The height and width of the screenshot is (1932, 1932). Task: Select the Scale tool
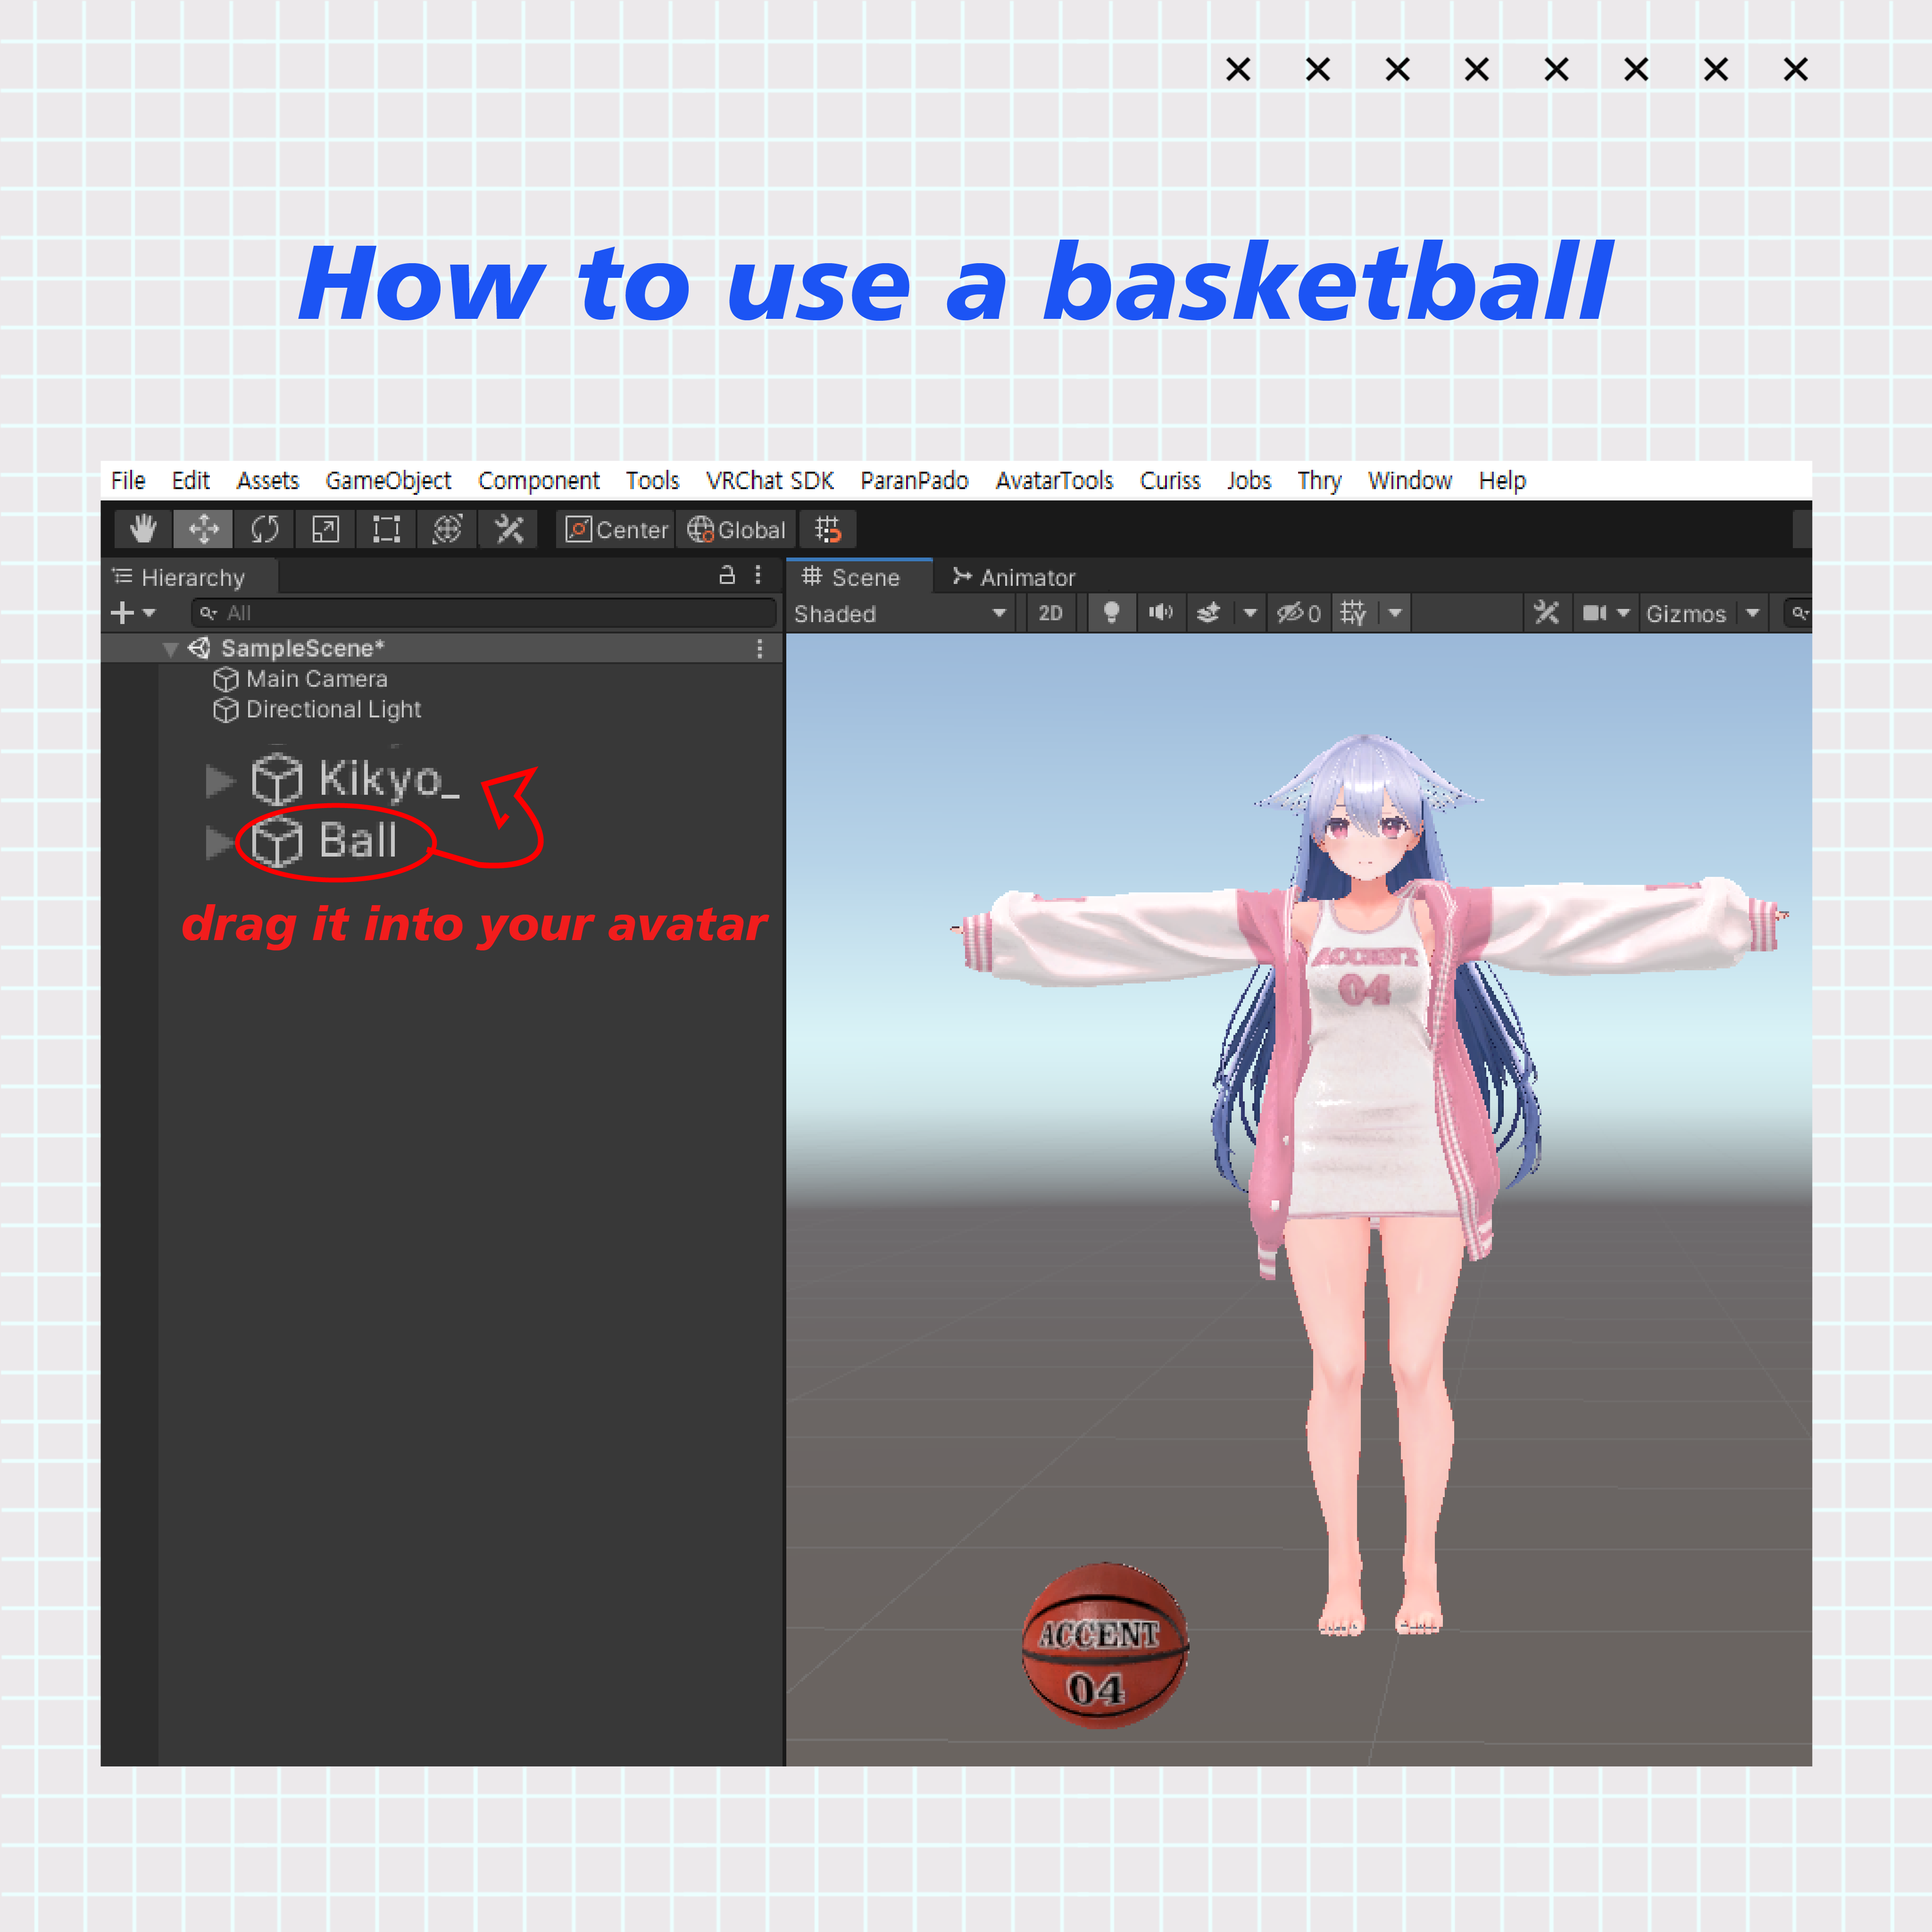coord(326,529)
